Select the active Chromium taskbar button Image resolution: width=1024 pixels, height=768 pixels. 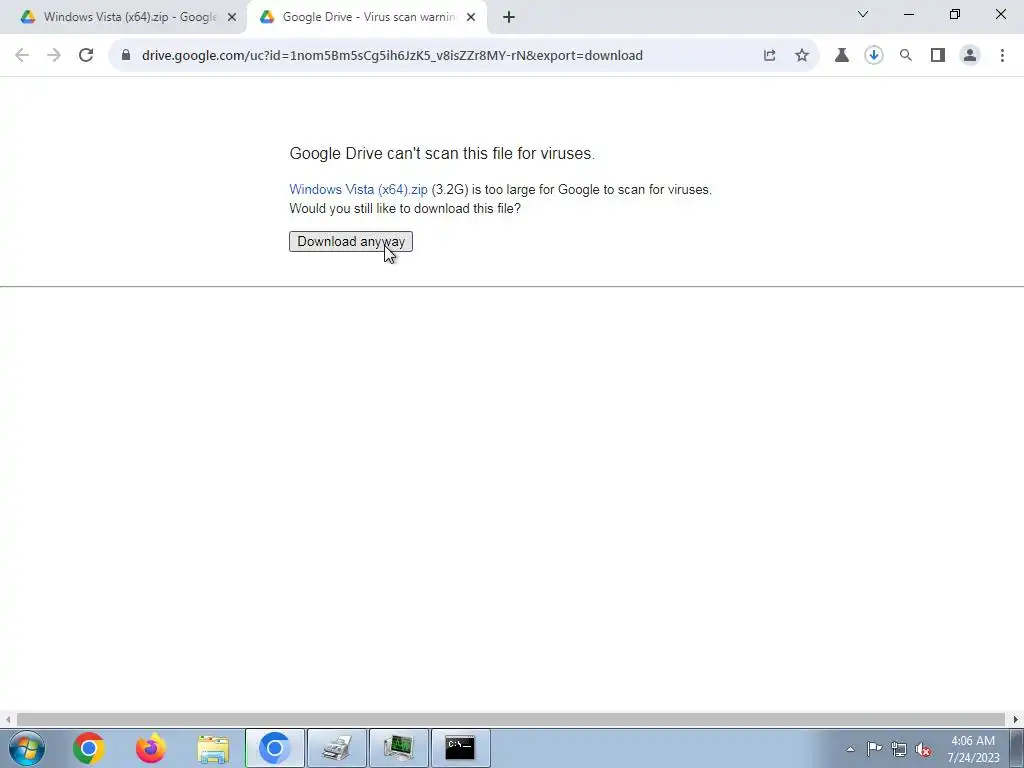(x=275, y=748)
